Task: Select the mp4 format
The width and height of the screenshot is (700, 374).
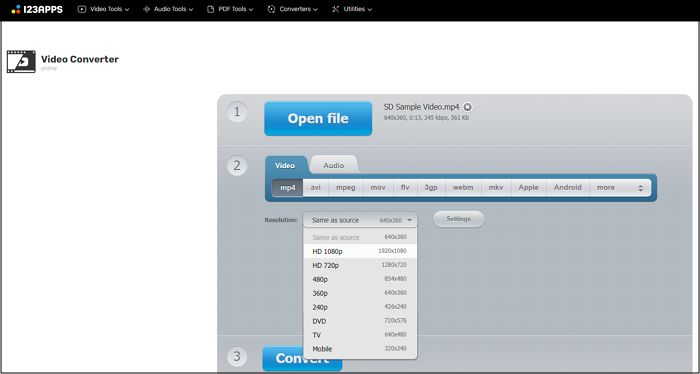Action: (x=288, y=187)
